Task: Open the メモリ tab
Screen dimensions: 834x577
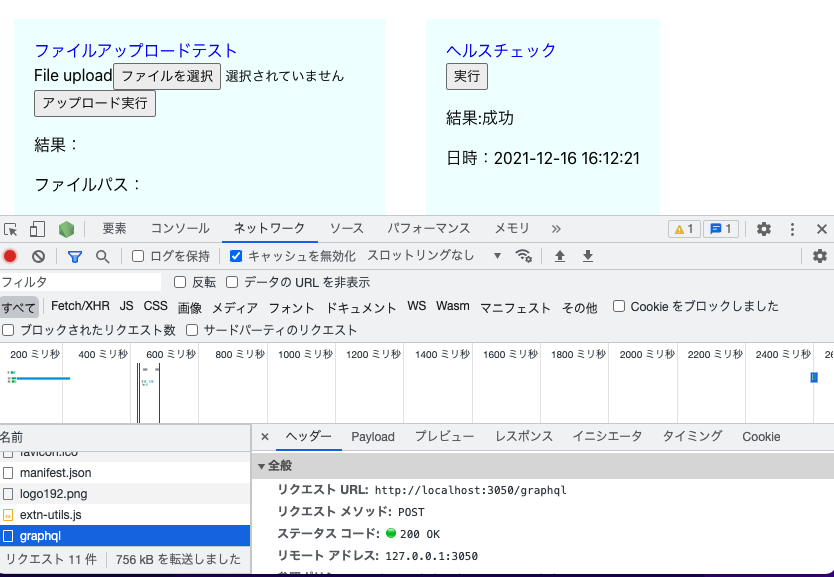Action: click(512, 229)
